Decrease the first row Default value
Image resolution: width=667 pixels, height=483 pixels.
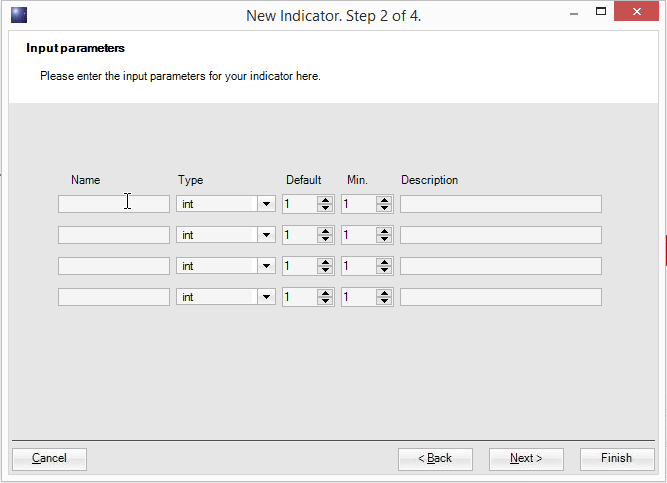tap(325, 208)
